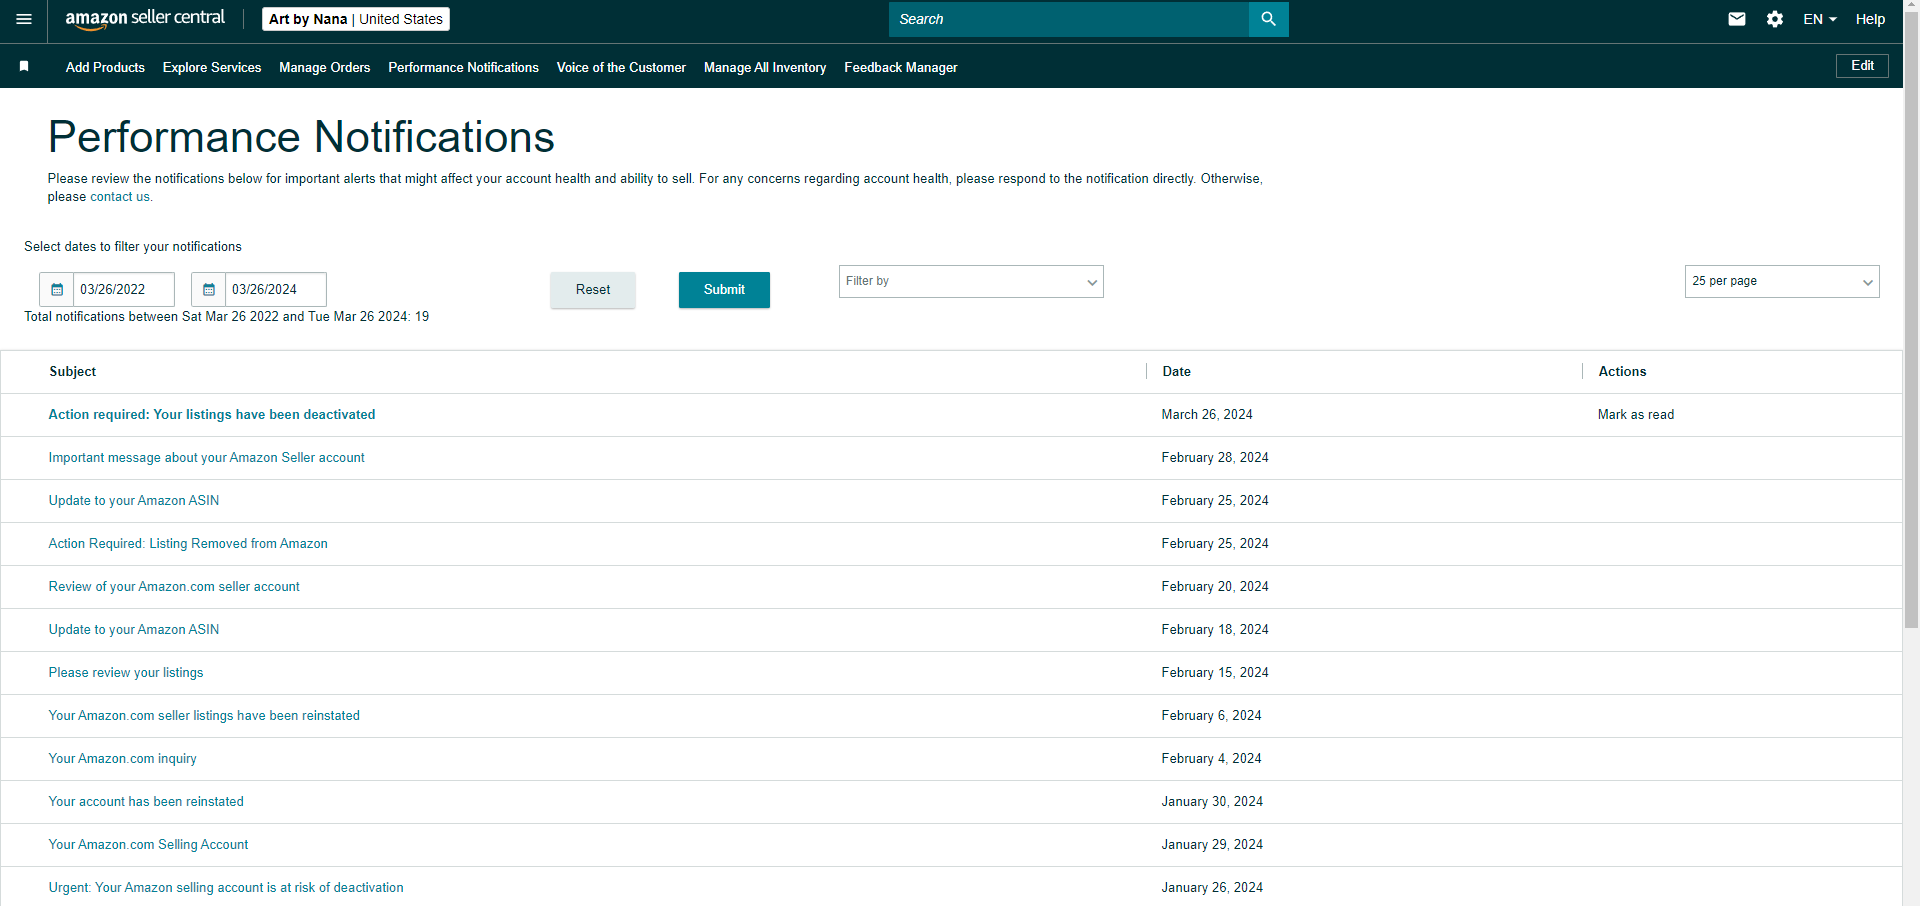Open 'Your Amazon.com seller listings have been reinstated'
The width and height of the screenshot is (1920, 906).
pos(204,716)
